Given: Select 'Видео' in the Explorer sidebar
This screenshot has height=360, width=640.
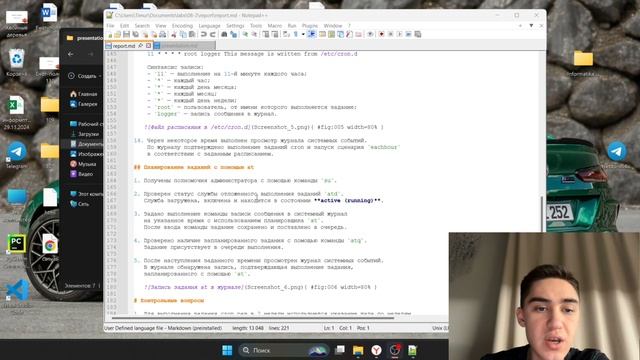Looking at the screenshot, I should pyautogui.click(x=82, y=174).
